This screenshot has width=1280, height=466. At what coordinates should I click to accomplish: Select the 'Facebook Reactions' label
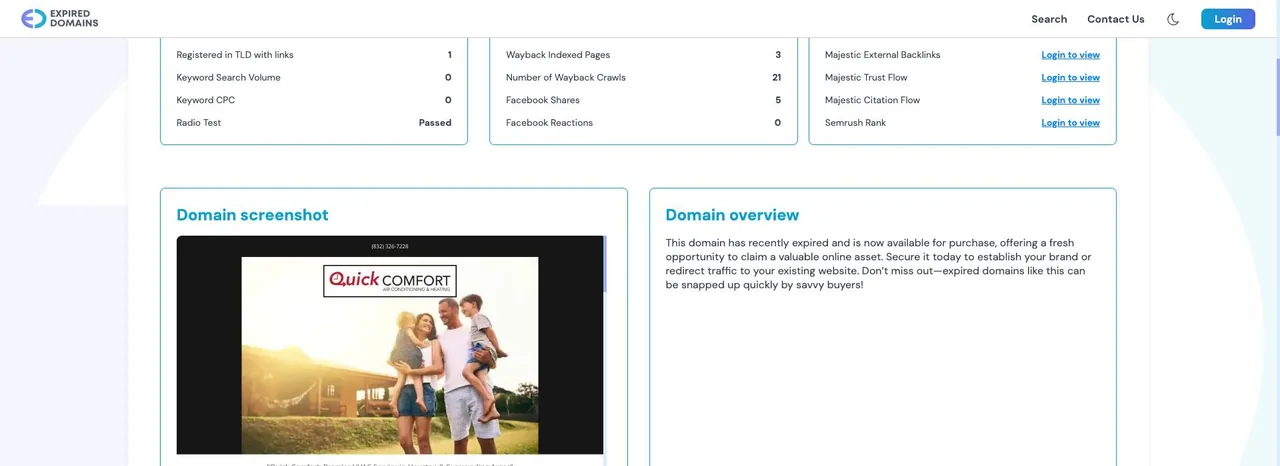[x=549, y=123]
